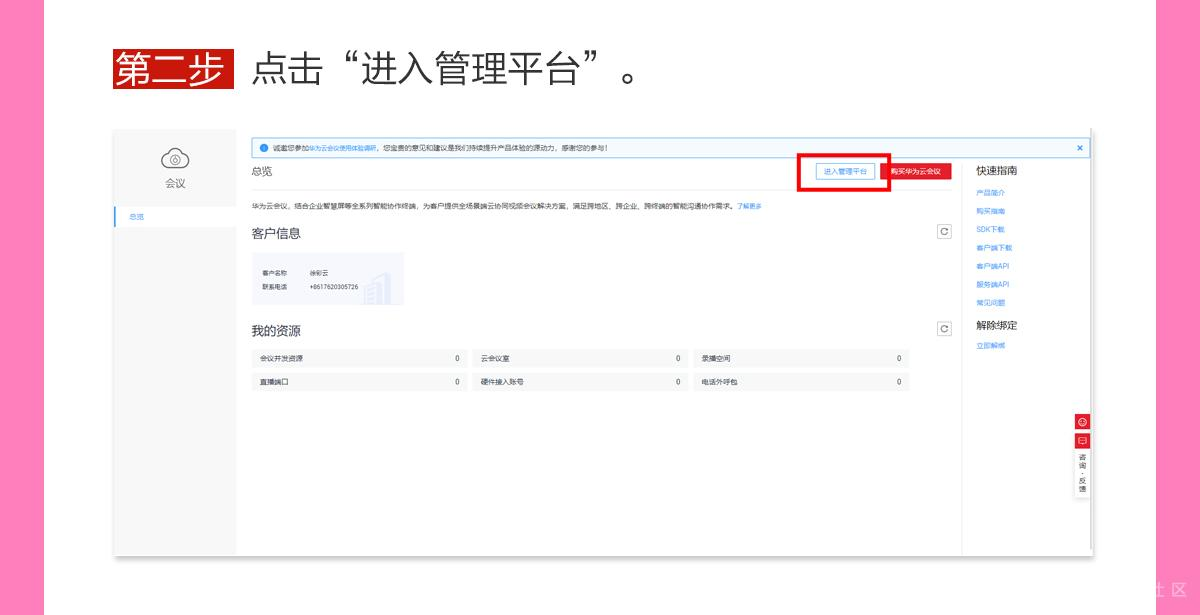Screen dimensions: 1200x615
Task: Click the 快速指南 heading
Action: coord(997,170)
